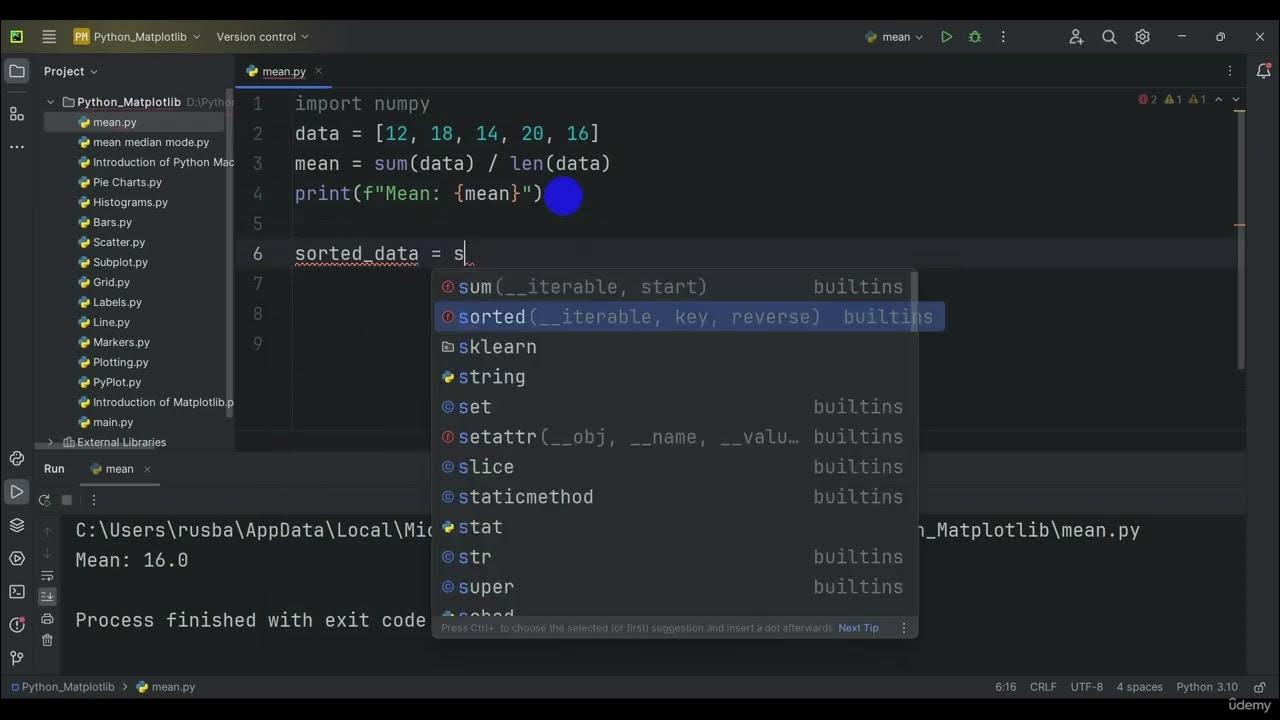This screenshot has width=1280, height=720.
Task: Open the Structure tool window icon
Action: 17,114
